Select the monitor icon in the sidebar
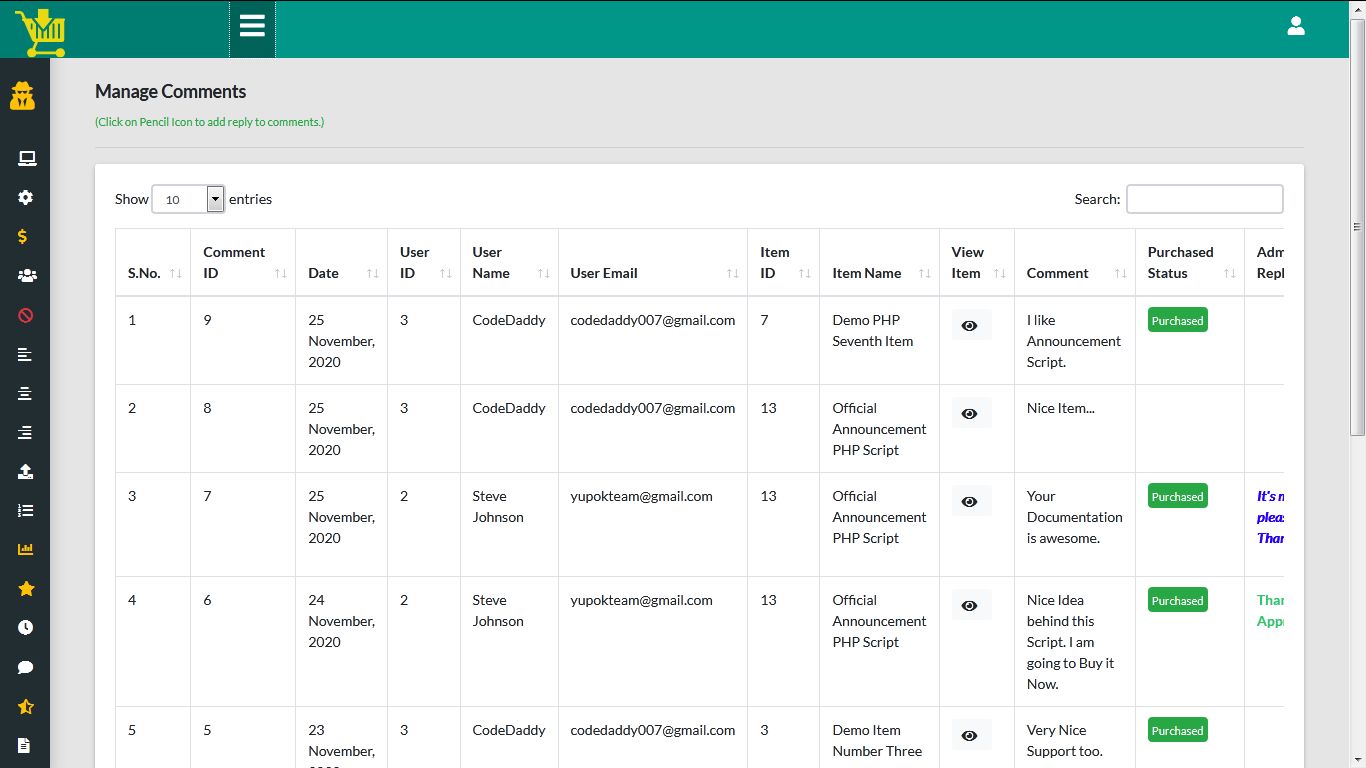 [x=25, y=158]
